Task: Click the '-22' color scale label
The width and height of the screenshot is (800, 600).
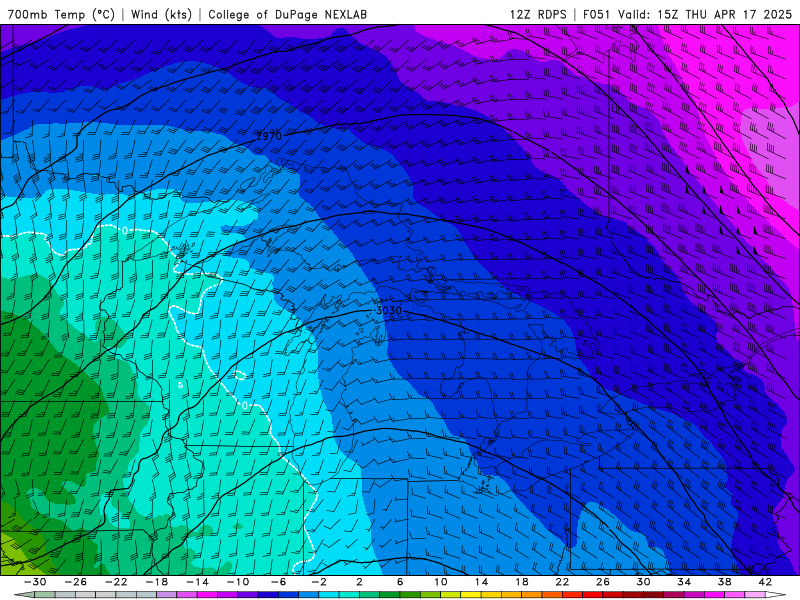Action: (116, 582)
